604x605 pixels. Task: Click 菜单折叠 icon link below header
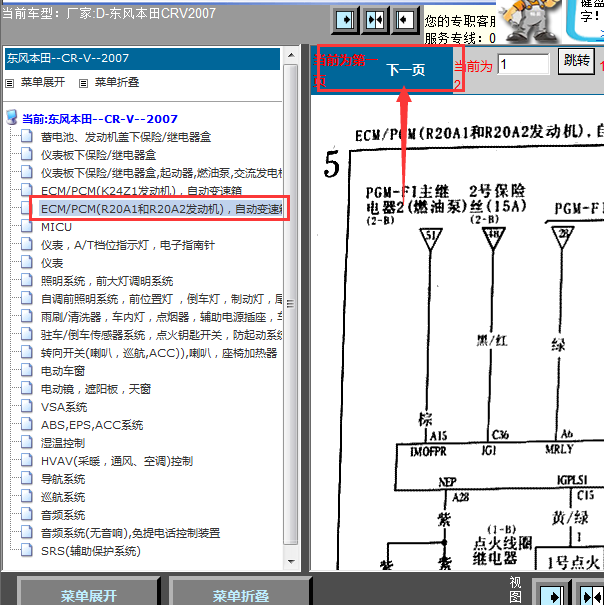pyautogui.click(x=109, y=82)
